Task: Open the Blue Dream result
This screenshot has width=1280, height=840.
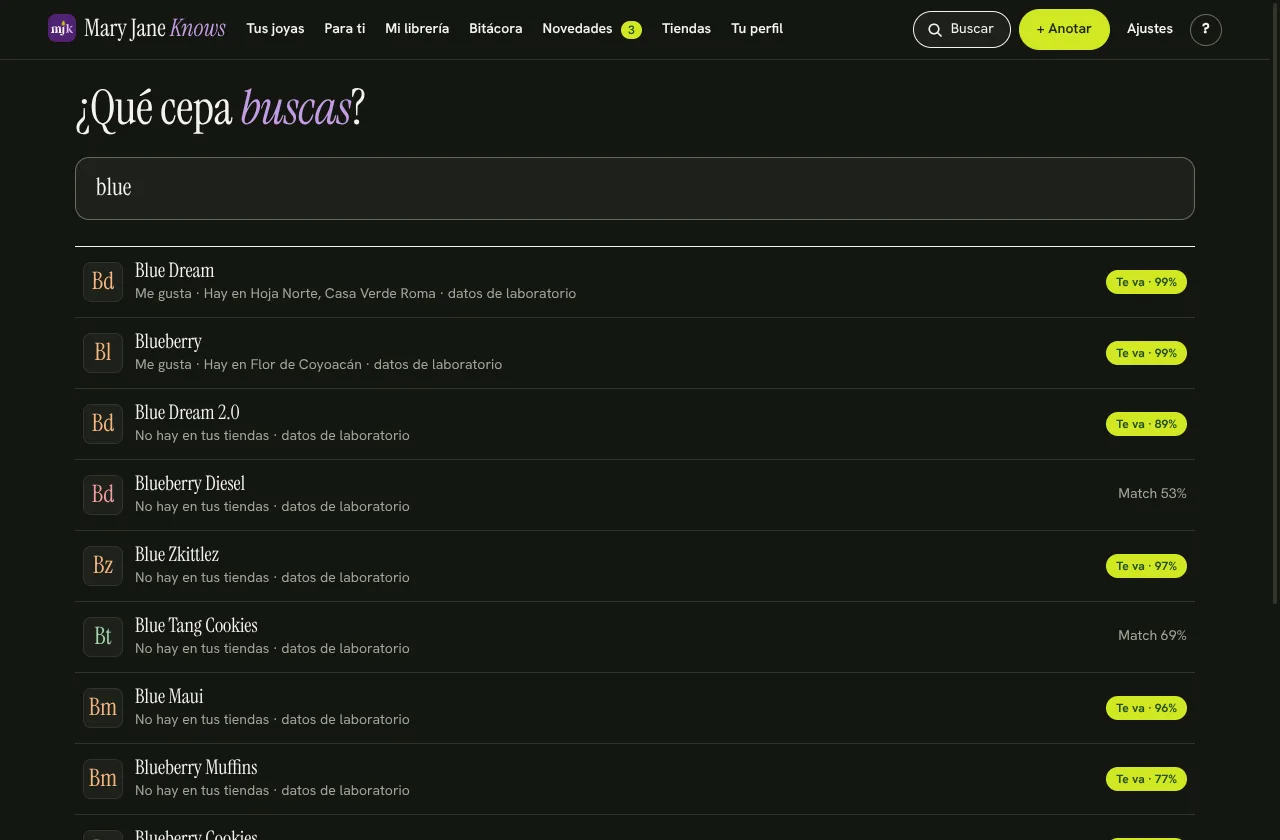Action: pyautogui.click(x=635, y=282)
